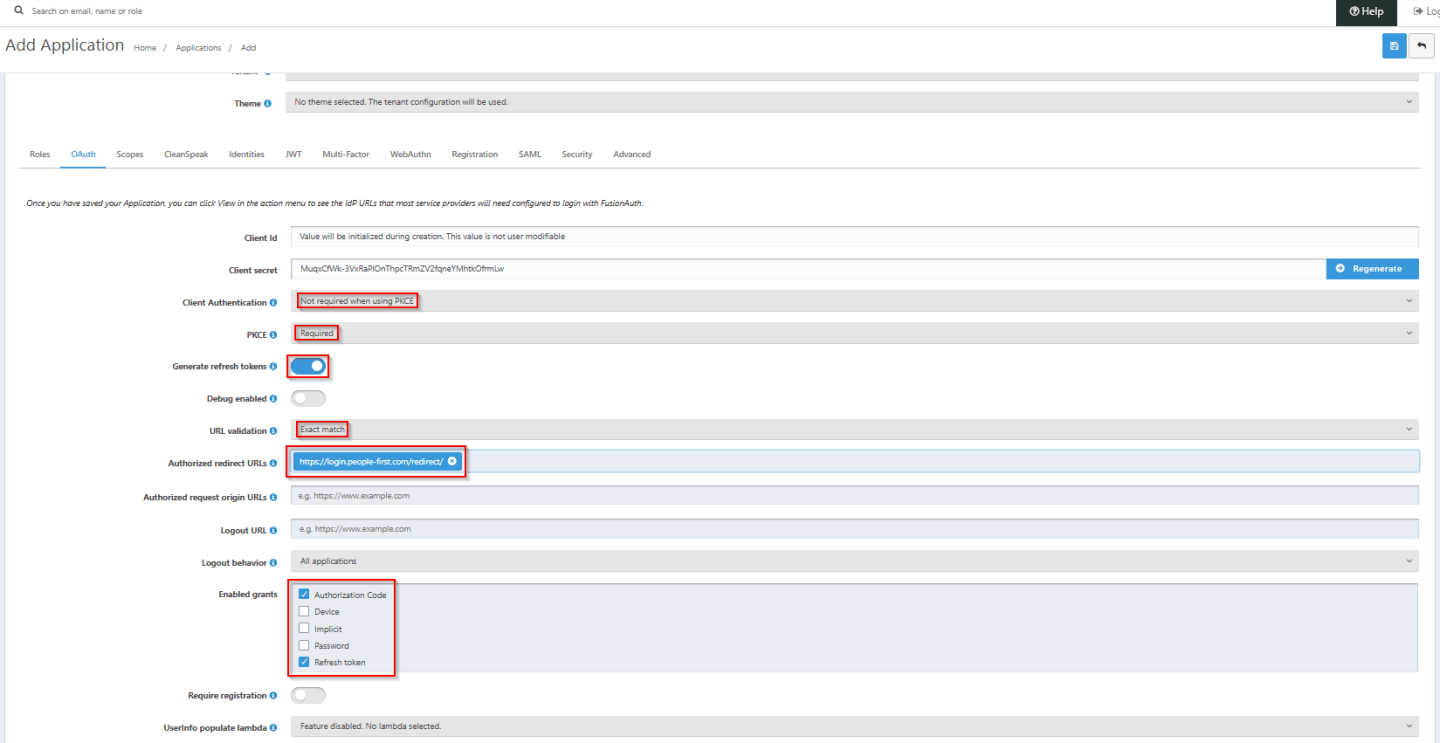Click the Regenerate client secret button

1372,268
